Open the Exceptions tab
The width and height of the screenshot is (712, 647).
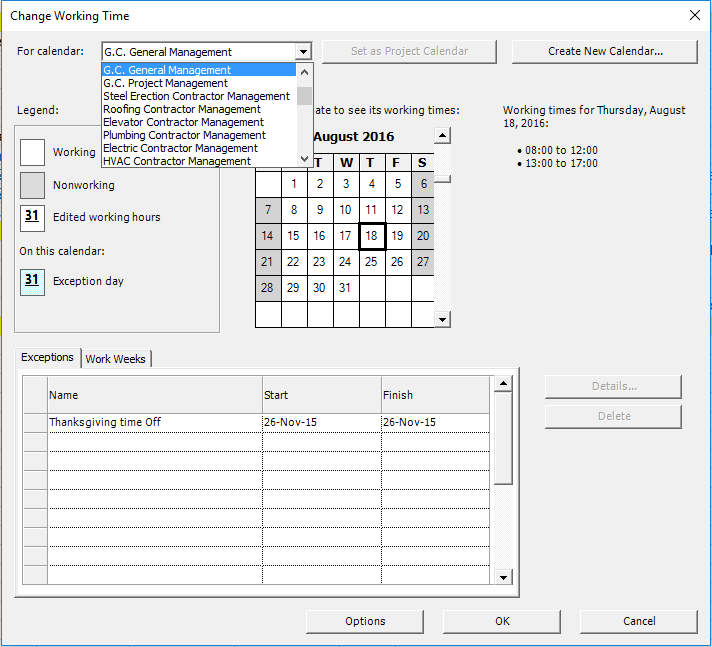(48, 358)
